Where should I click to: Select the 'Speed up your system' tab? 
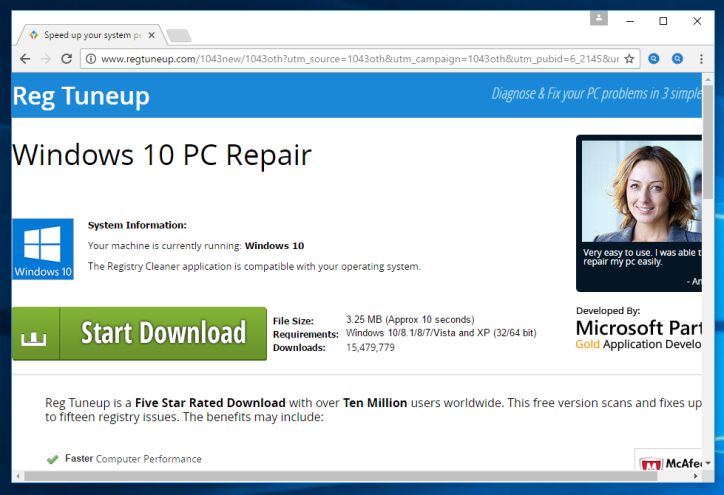[x=91, y=35]
